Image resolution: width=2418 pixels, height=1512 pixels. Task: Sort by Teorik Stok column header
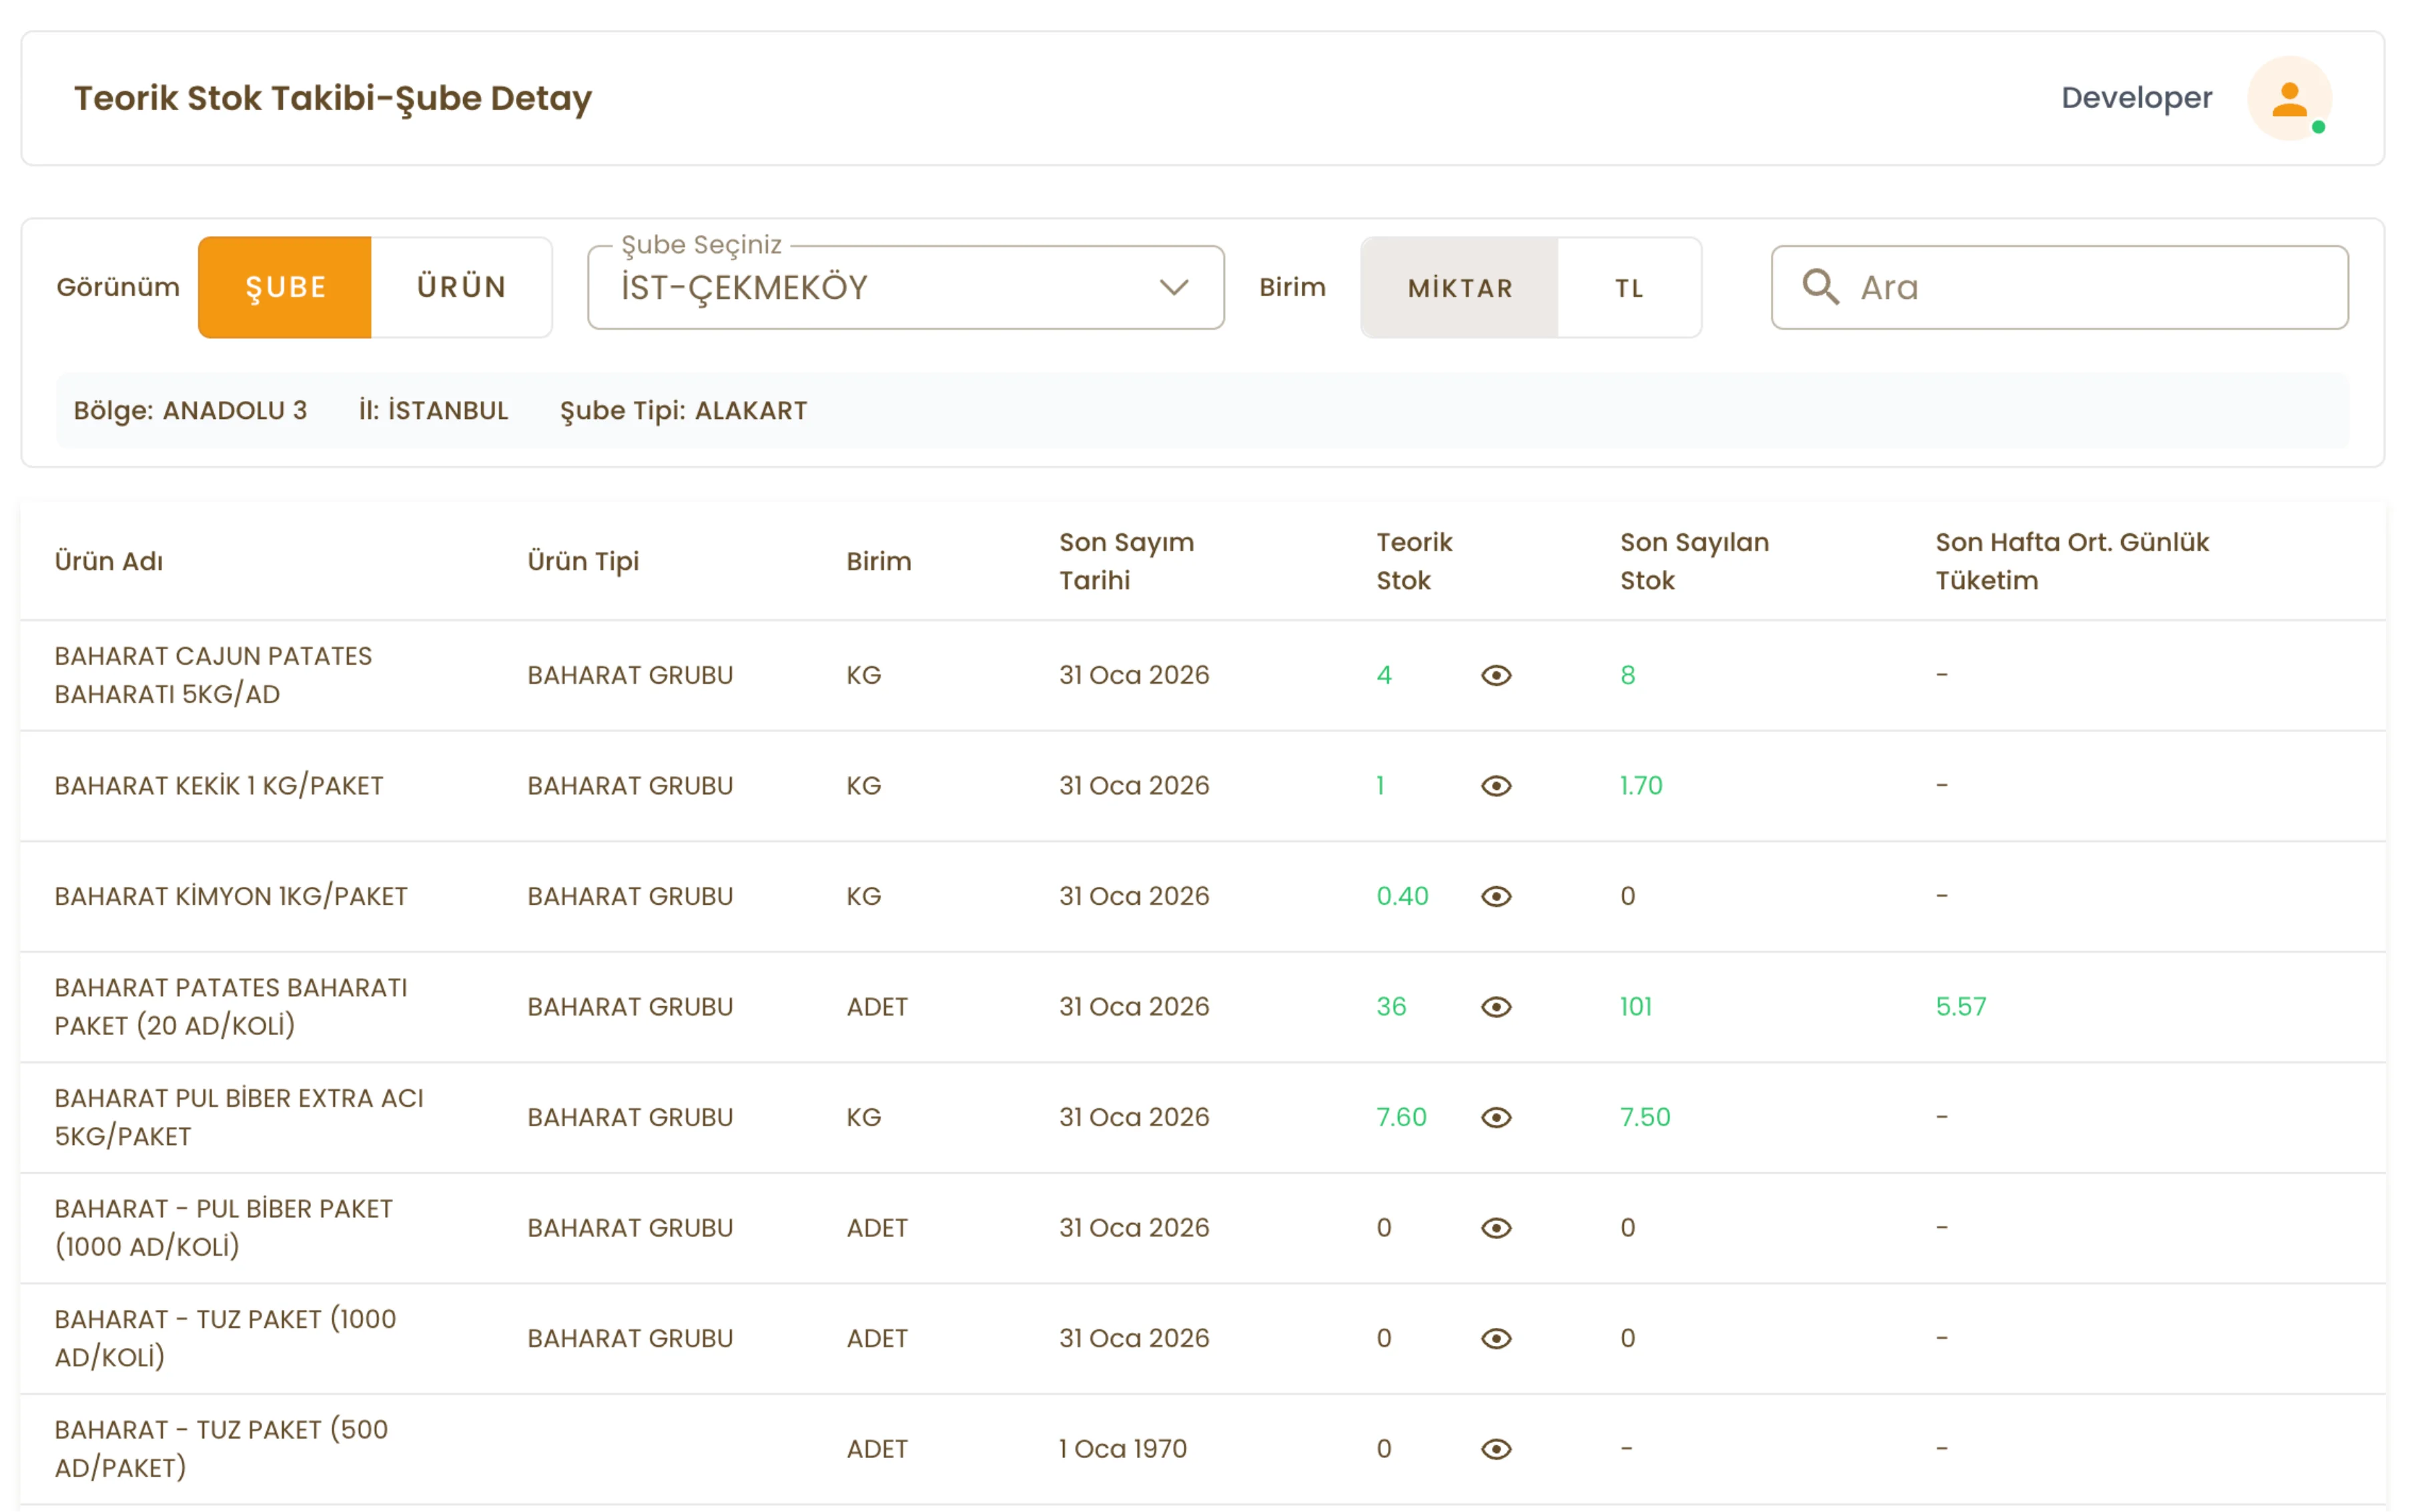[x=1413, y=561]
